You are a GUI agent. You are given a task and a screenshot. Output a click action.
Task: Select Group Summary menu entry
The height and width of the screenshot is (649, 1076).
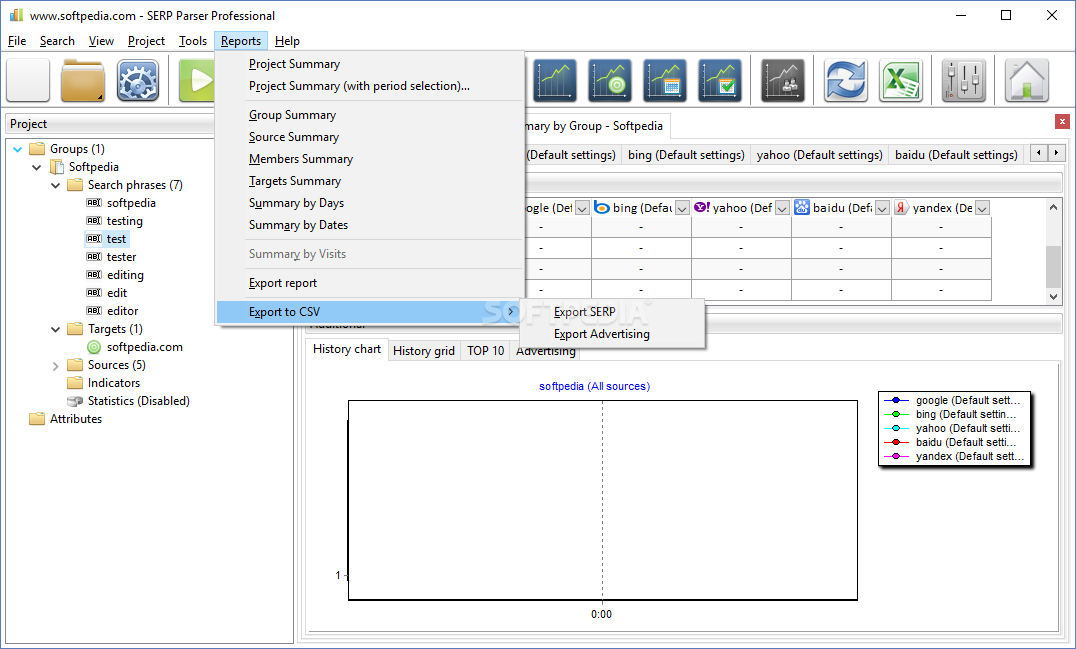(x=292, y=115)
